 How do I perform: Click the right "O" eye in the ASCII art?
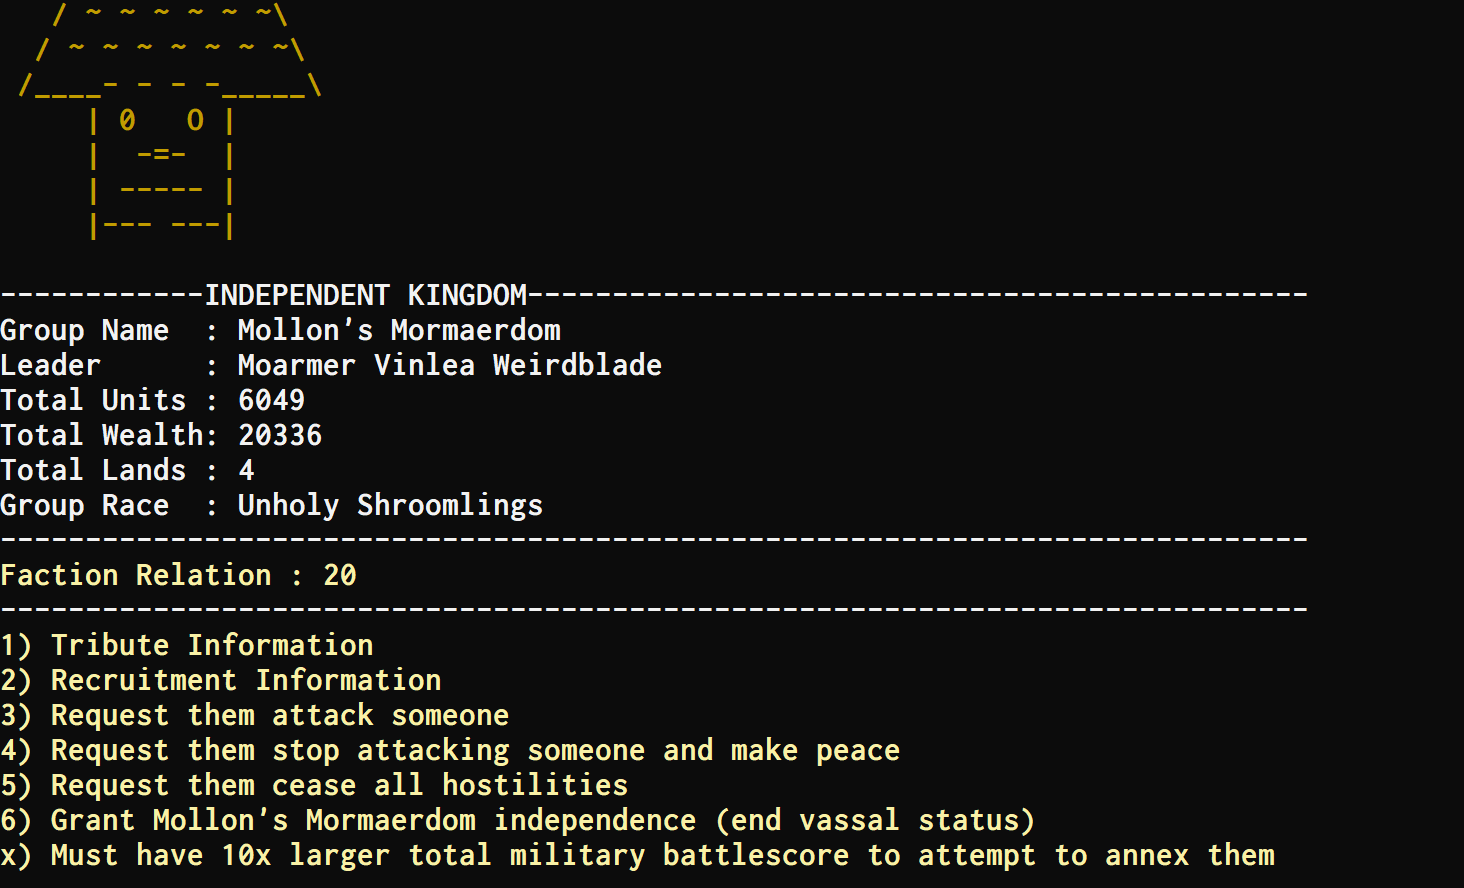click(195, 121)
